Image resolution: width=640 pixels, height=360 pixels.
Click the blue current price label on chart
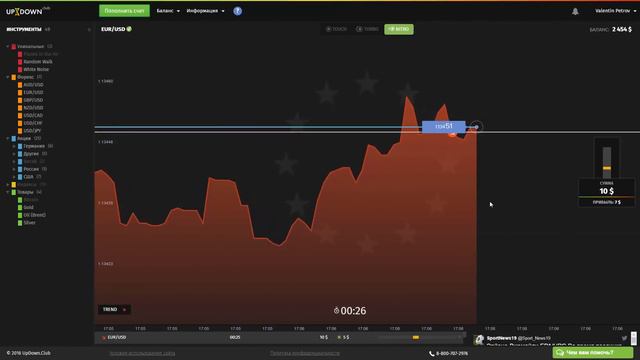[444, 127]
